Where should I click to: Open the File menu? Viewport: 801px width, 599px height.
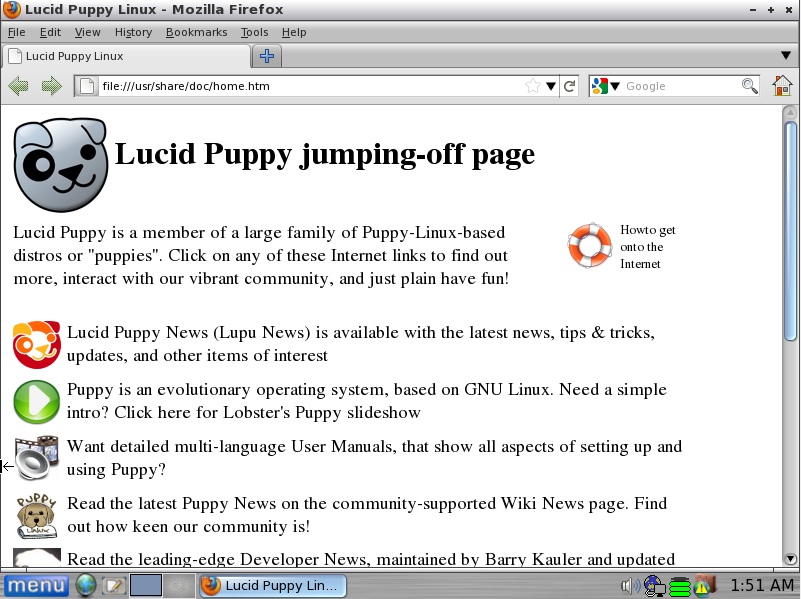click(x=16, y=32)
